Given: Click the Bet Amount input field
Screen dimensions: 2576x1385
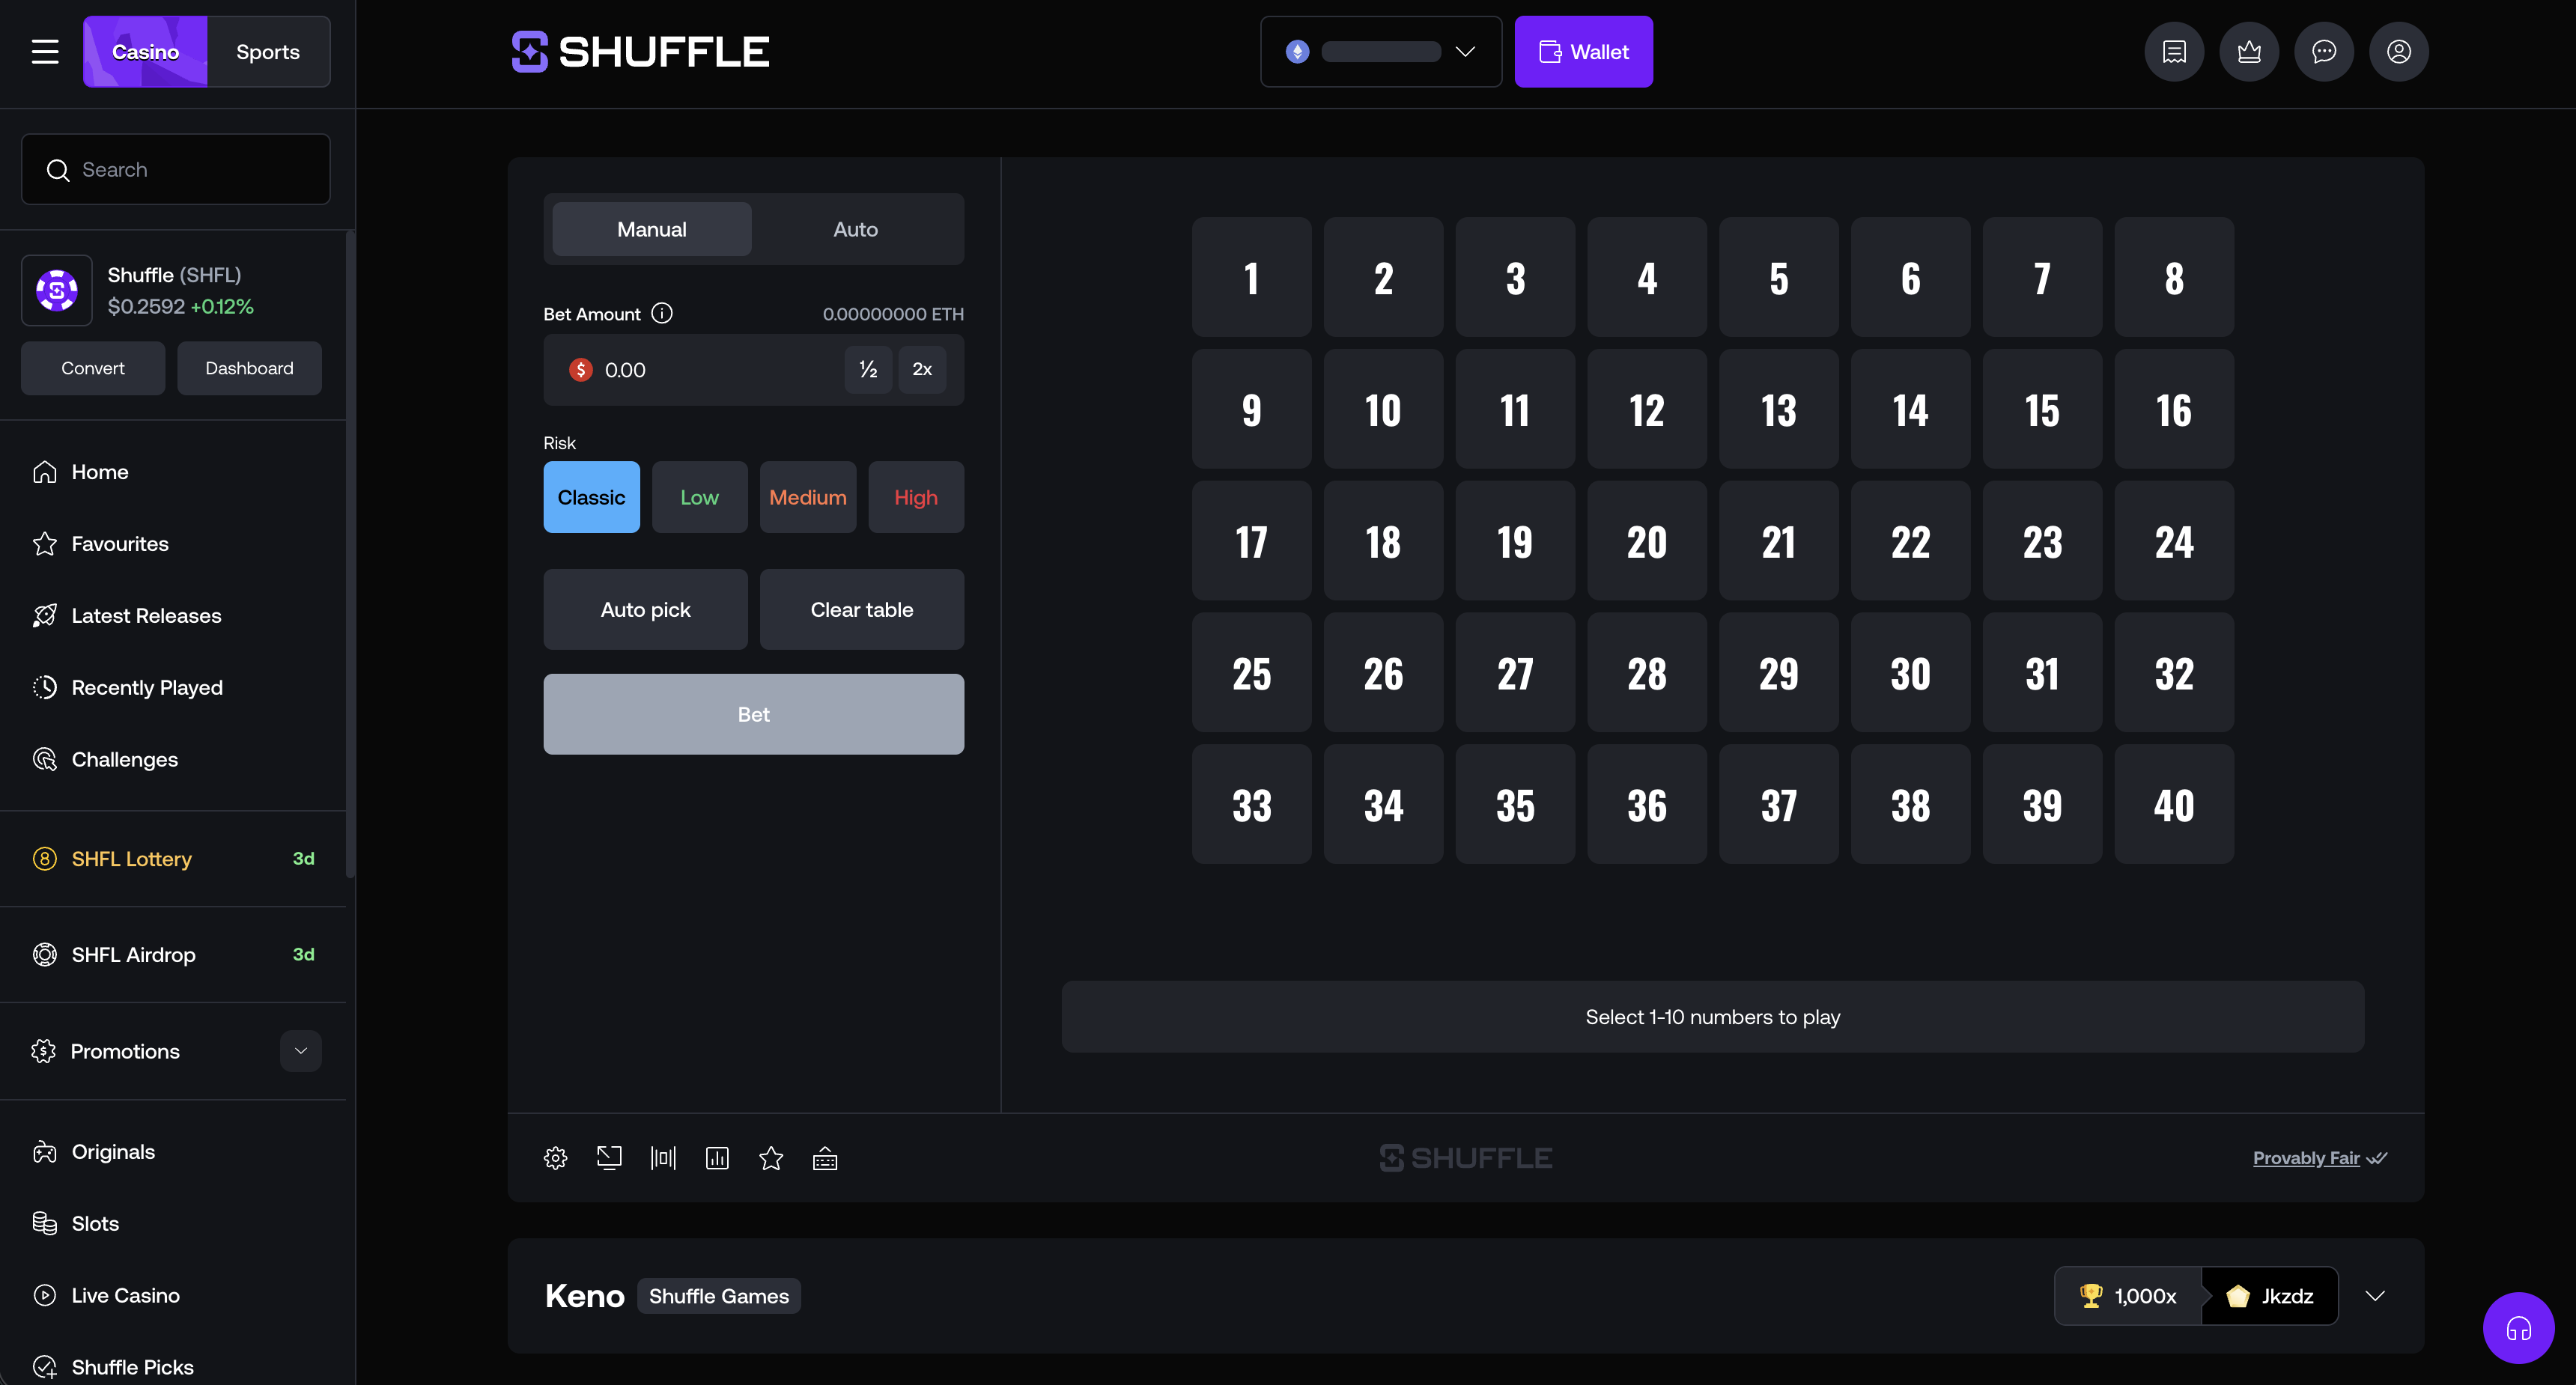Looking at the screenshot, I should pos(754,369).
